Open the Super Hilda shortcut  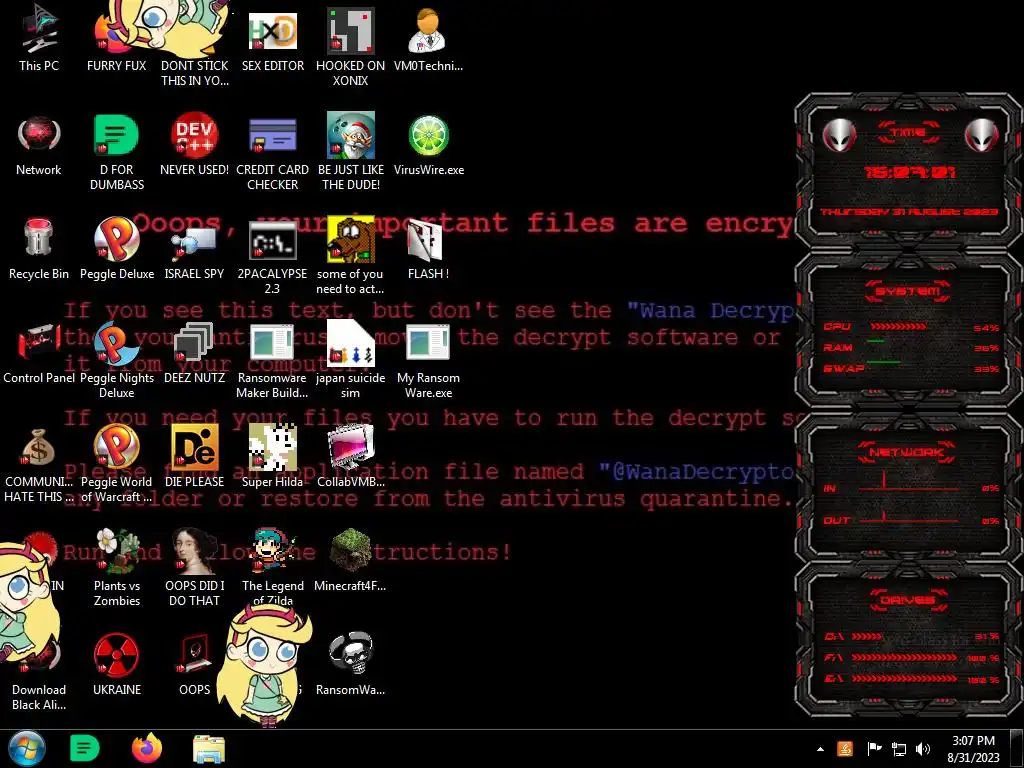[x=272, y=457]
